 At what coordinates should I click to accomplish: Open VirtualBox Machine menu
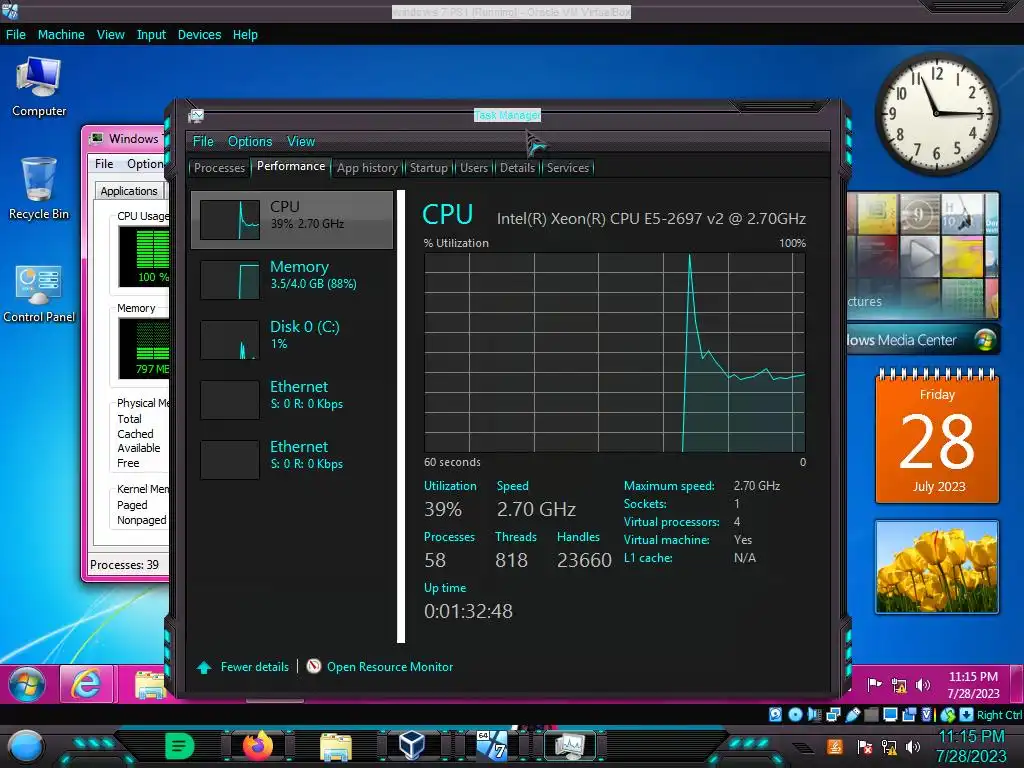[x=61, y=35]
